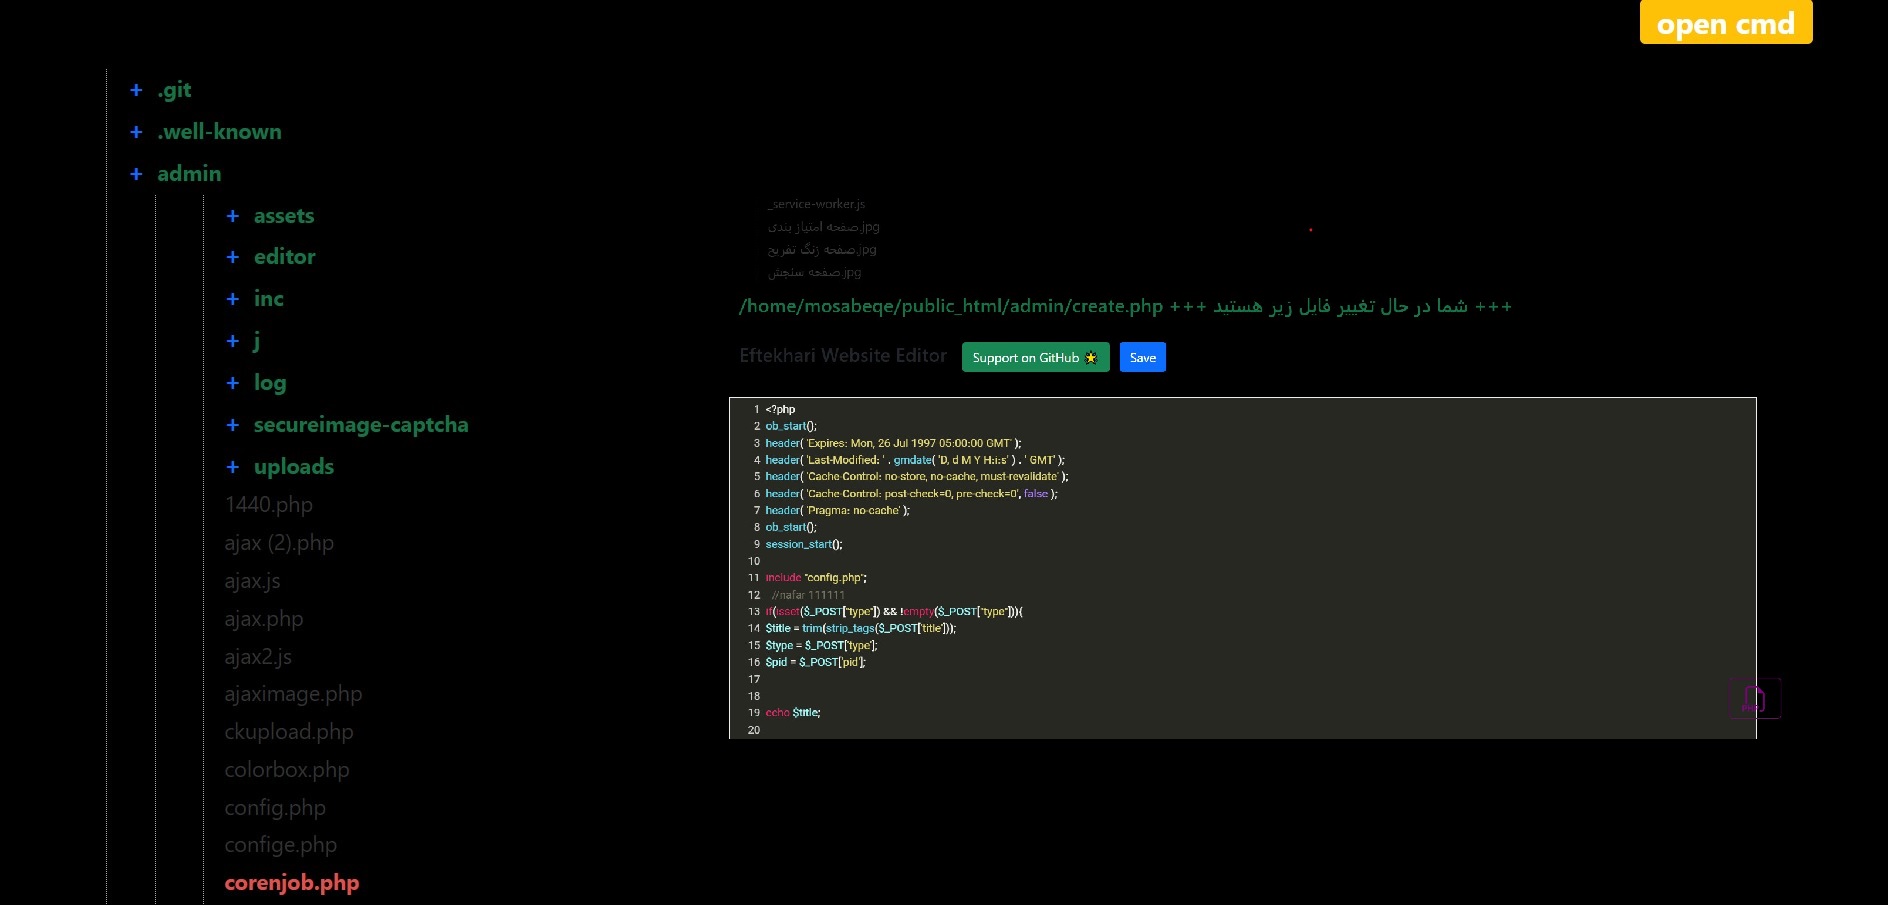Screen dimensions: 1888x906
Task: Open the corenjob.php file
Action: coord(291,883)
